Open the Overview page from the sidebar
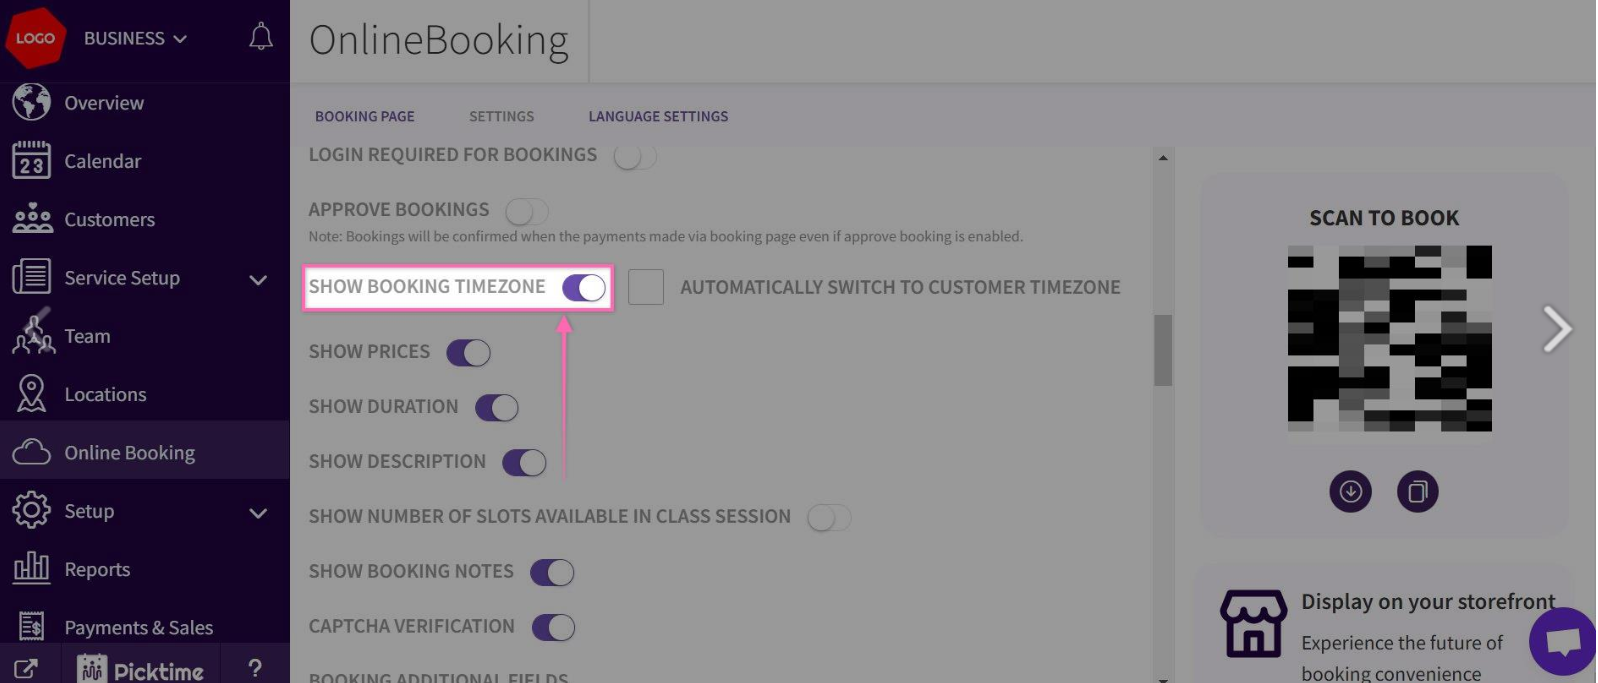 pos(104,102)
